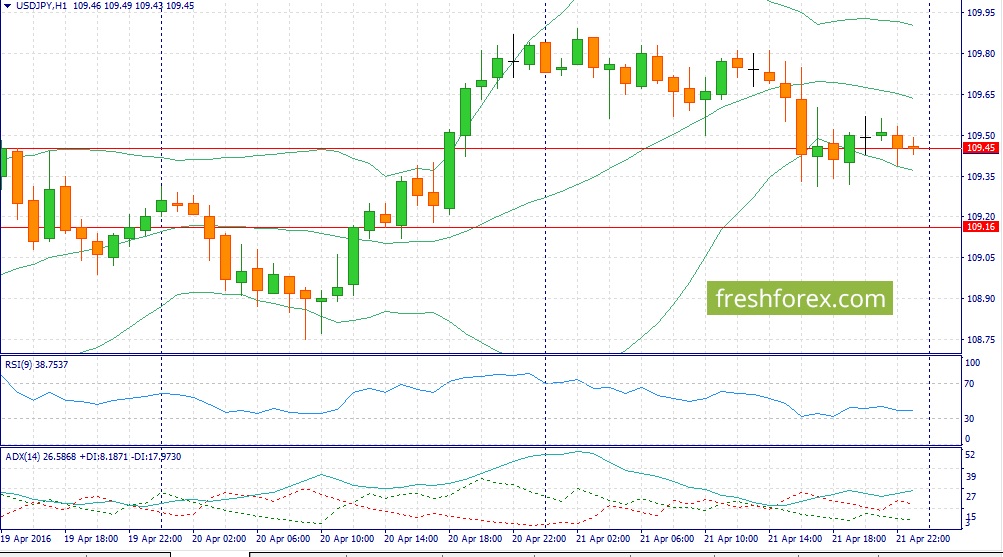The width and height of the screenshot is (1003, 557).
Task: Click the RSI 70 level label
Action: click(x=969, y=384)
